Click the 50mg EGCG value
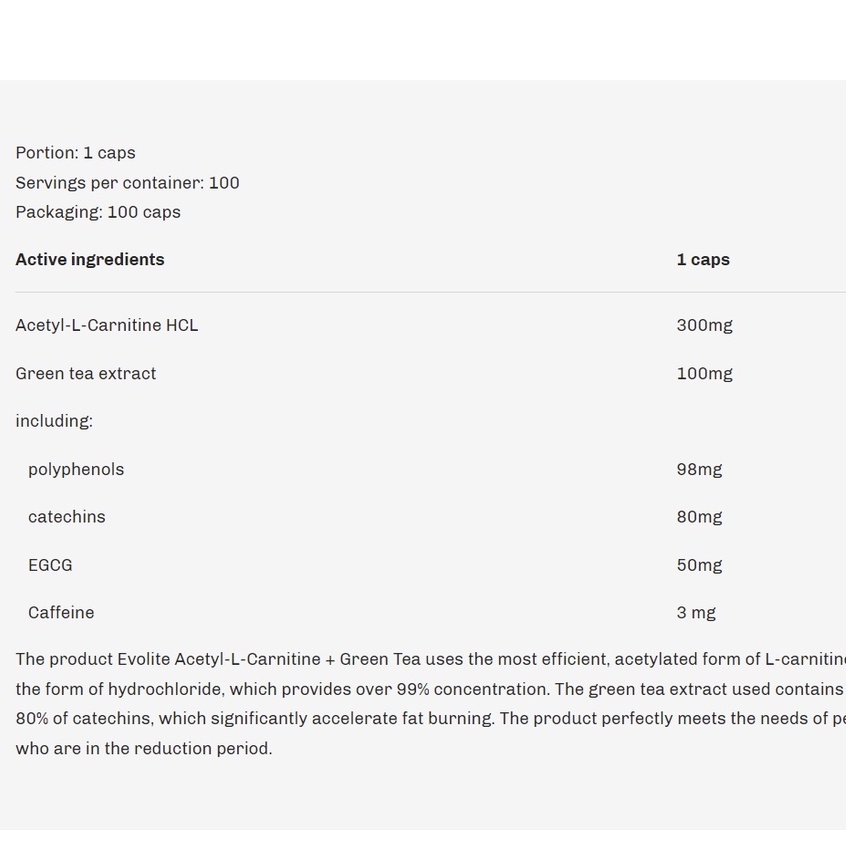Image resolution: width=846 pixels, height=846 pixels. tap(699, 565)
